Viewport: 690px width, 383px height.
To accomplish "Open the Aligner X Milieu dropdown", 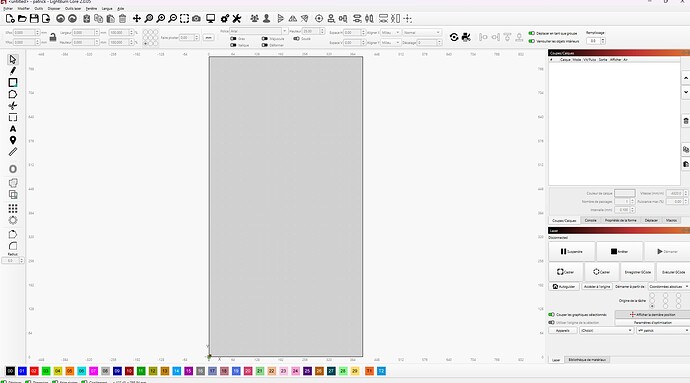I will (391, 33).
